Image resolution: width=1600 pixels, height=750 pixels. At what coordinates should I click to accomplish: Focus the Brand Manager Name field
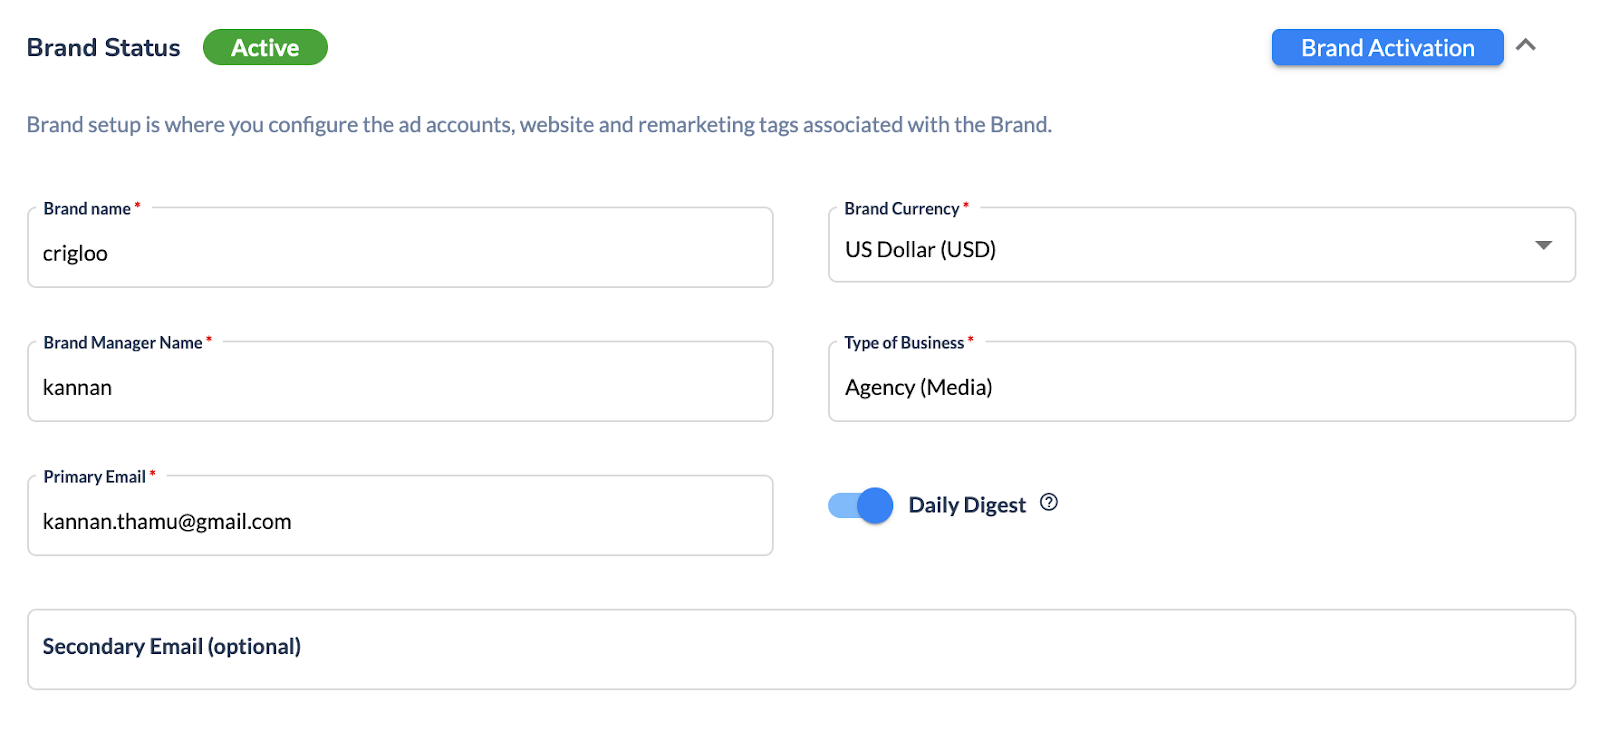400,382
